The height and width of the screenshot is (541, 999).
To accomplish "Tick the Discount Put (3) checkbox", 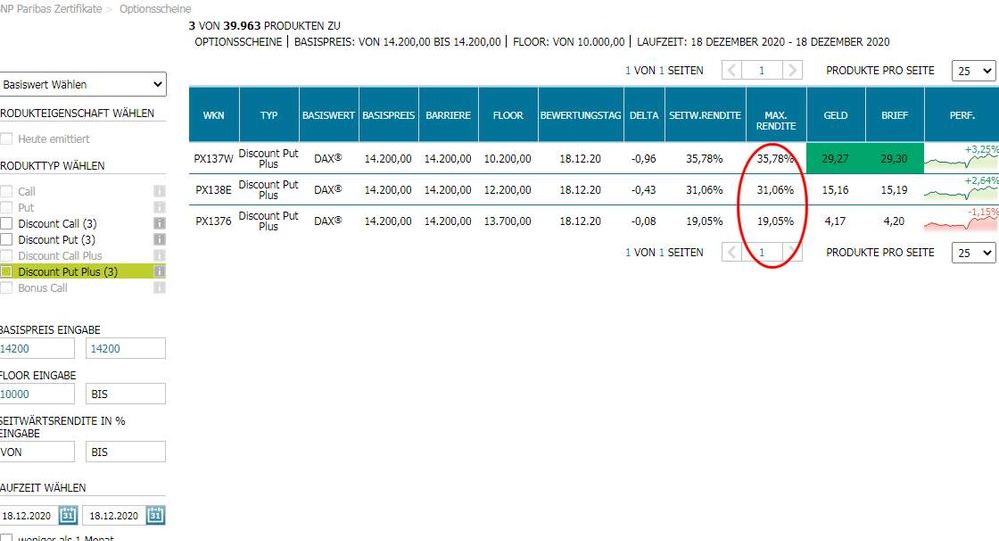I will pyautogui.click(x=7, y=240).
